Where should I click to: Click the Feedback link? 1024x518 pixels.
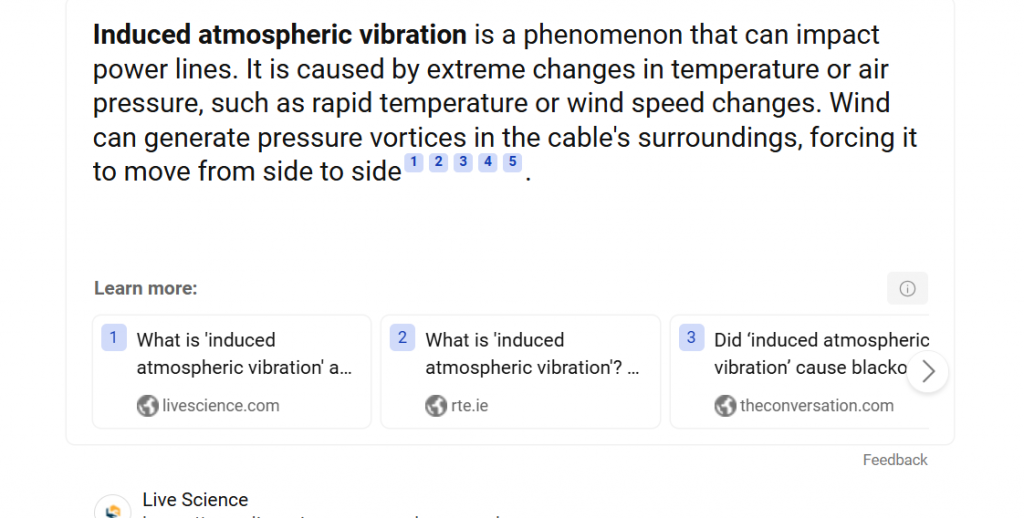tap(895, 460)
